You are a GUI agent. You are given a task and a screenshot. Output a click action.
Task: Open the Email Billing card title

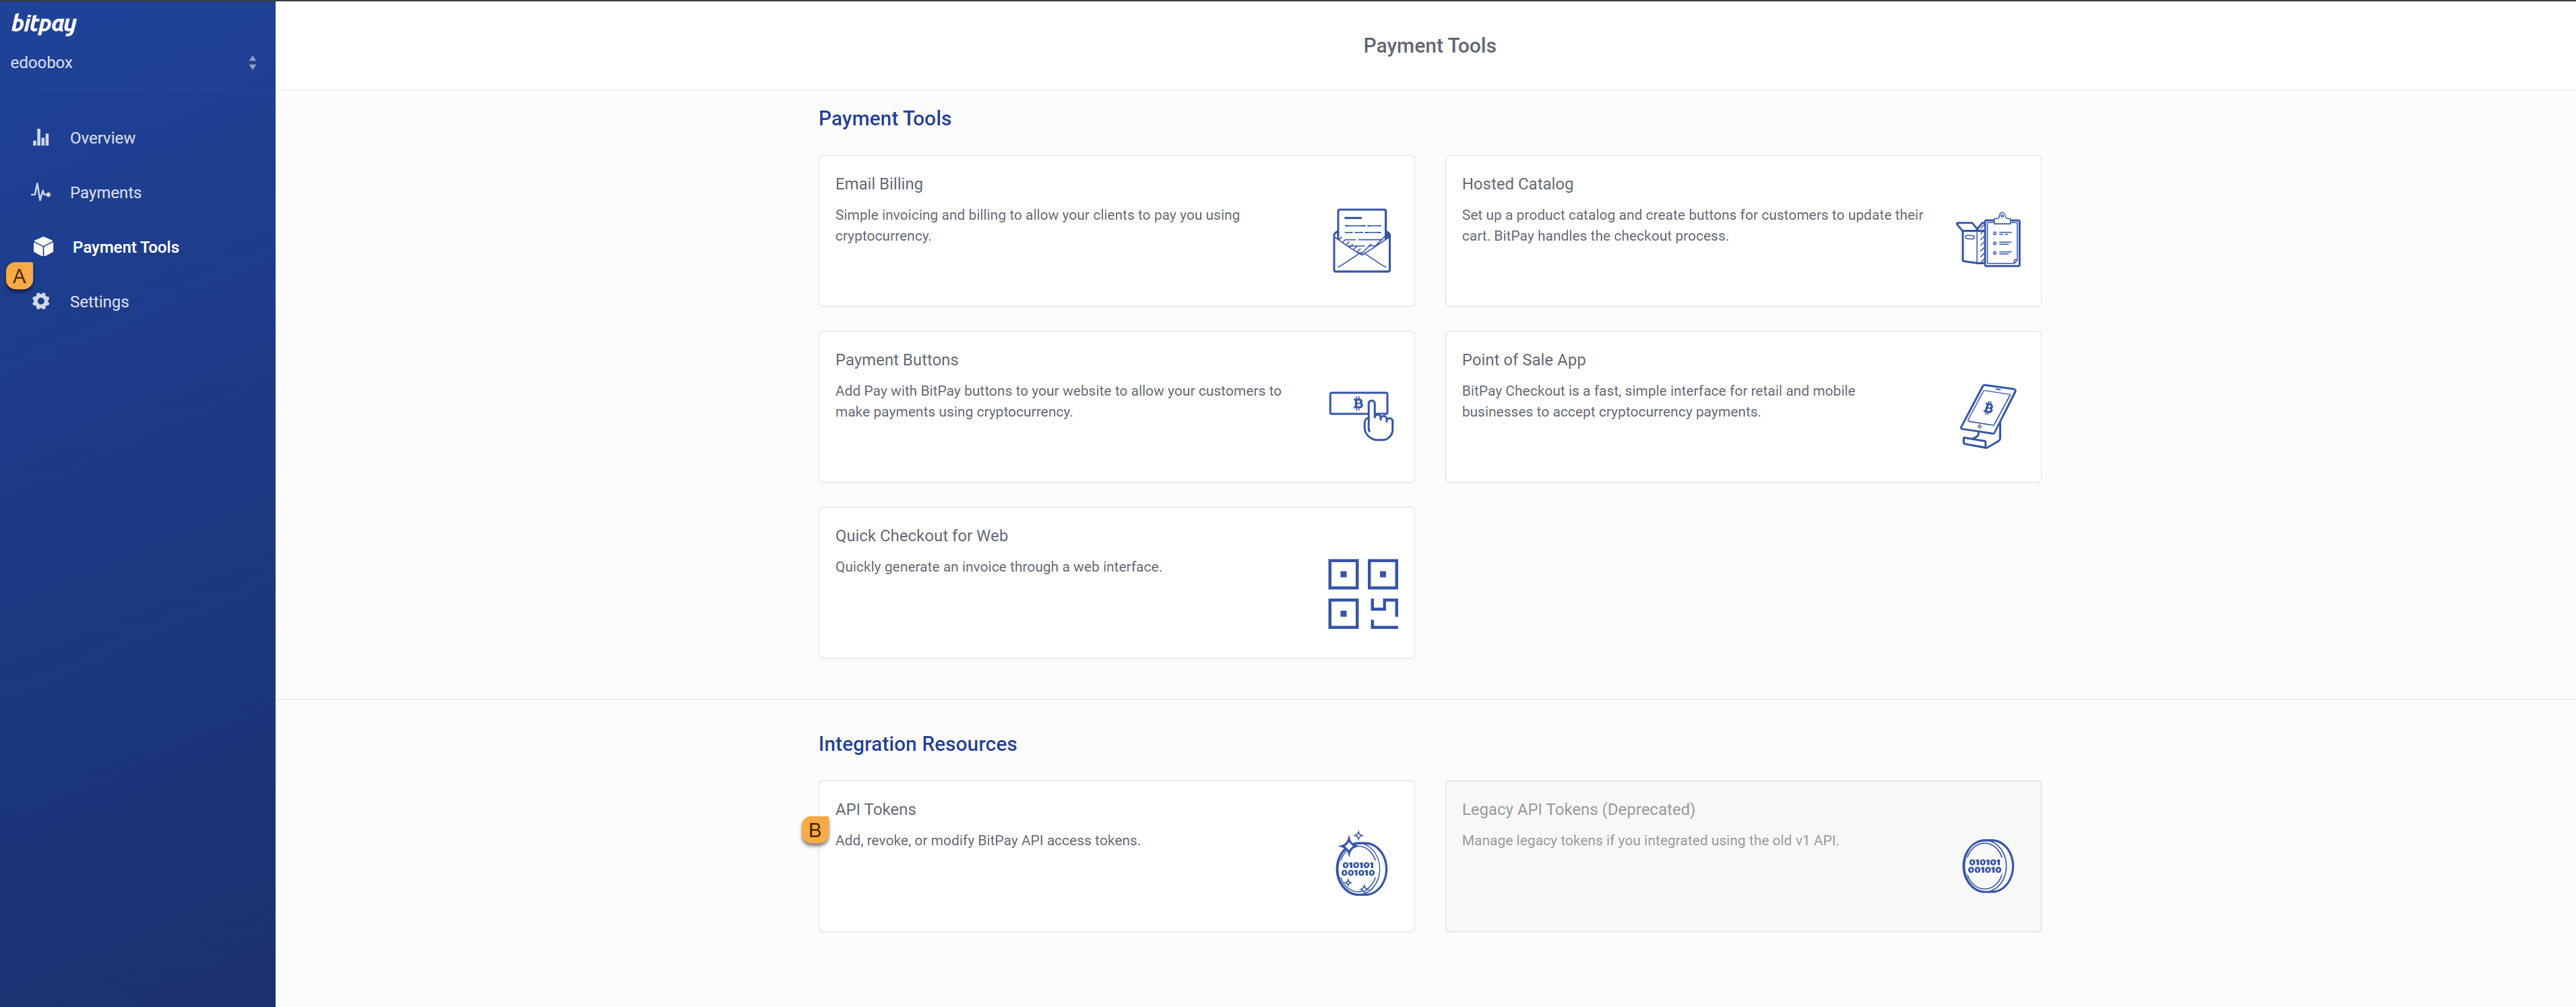[x=878, y=184]
